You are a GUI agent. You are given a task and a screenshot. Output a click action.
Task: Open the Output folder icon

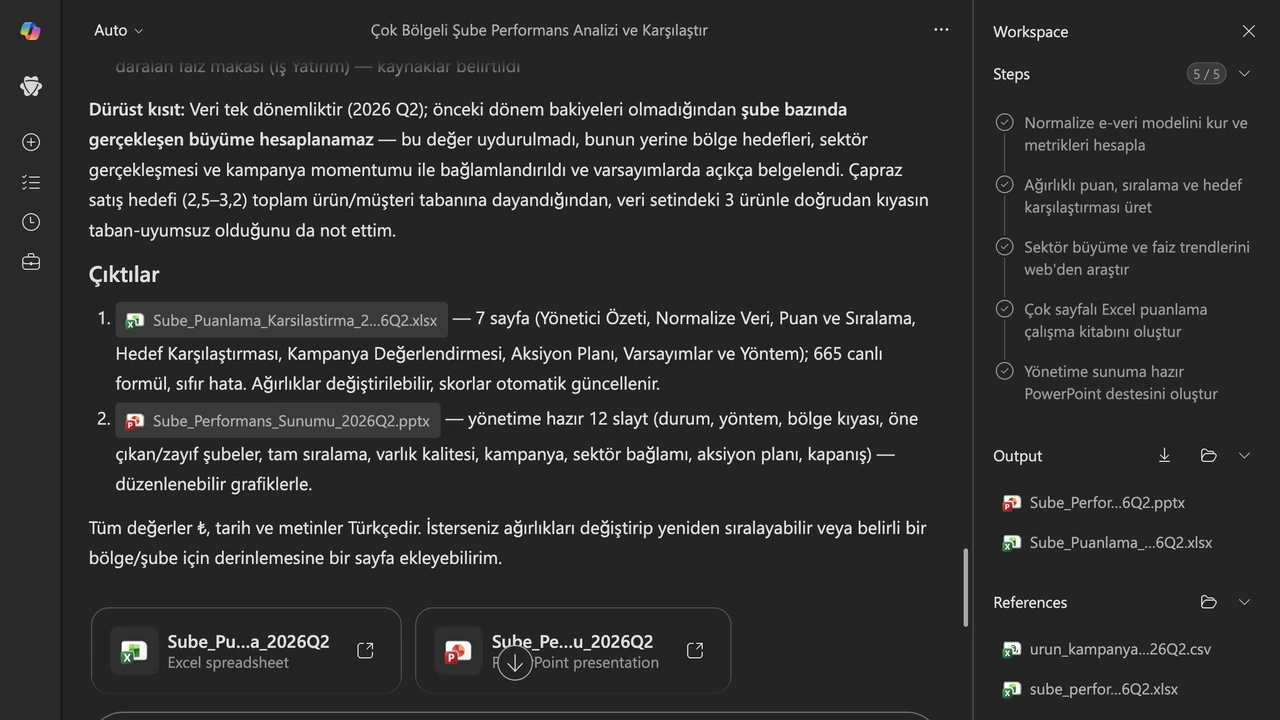click(1208, 456)
